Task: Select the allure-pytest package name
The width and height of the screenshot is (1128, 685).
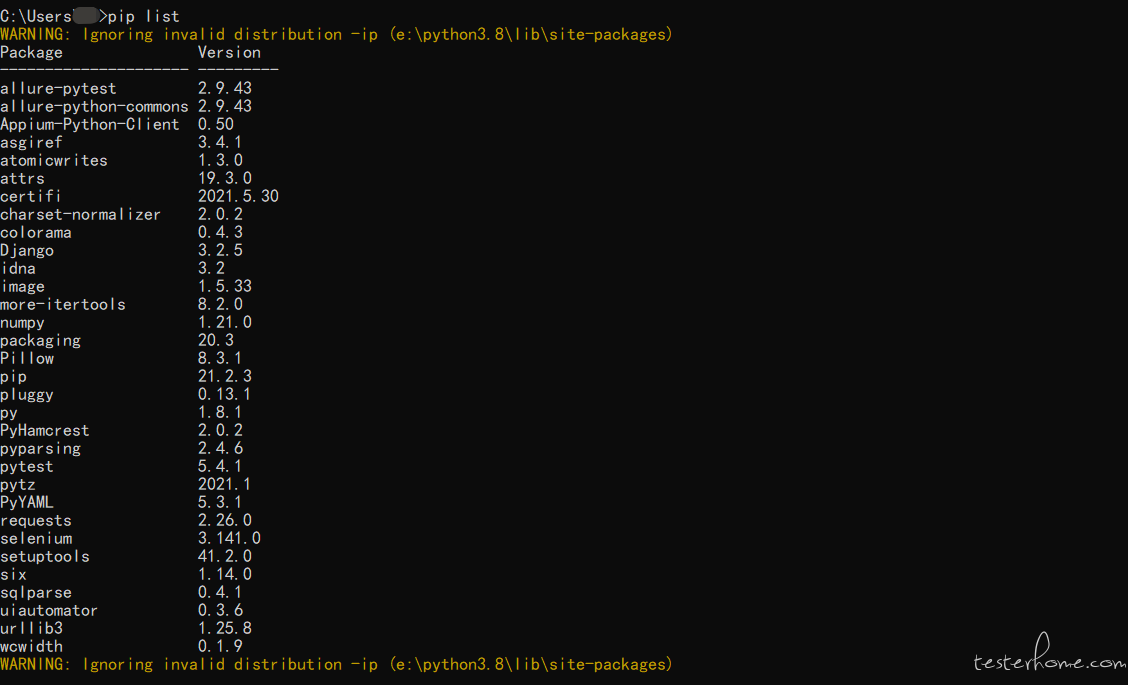Action: point(58,89)
